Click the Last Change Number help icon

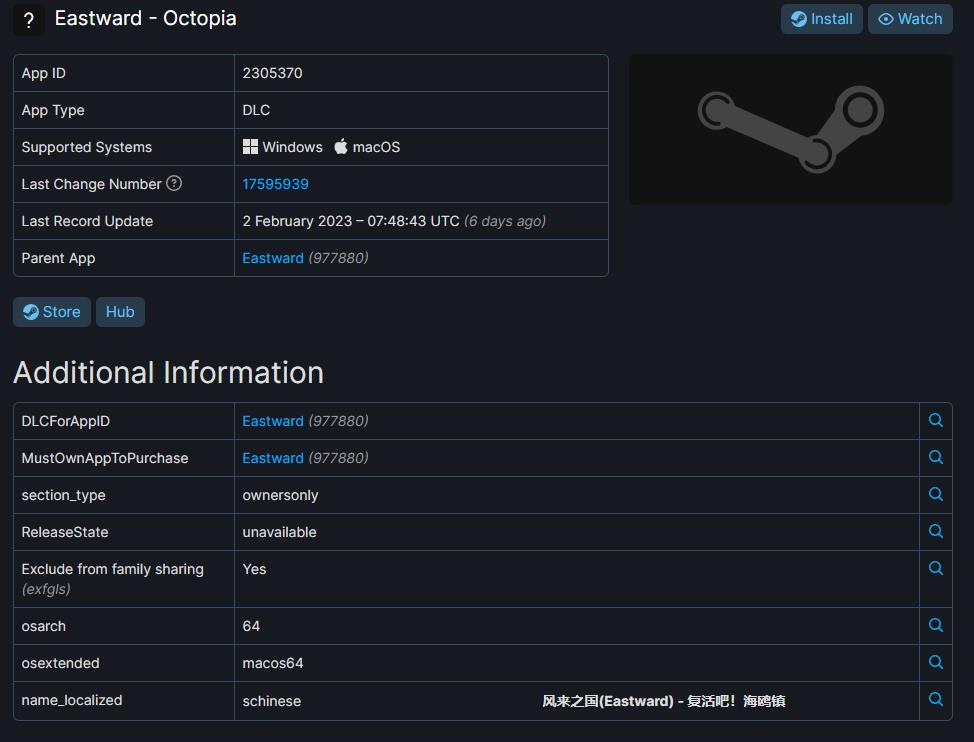[x=174, y=183]
